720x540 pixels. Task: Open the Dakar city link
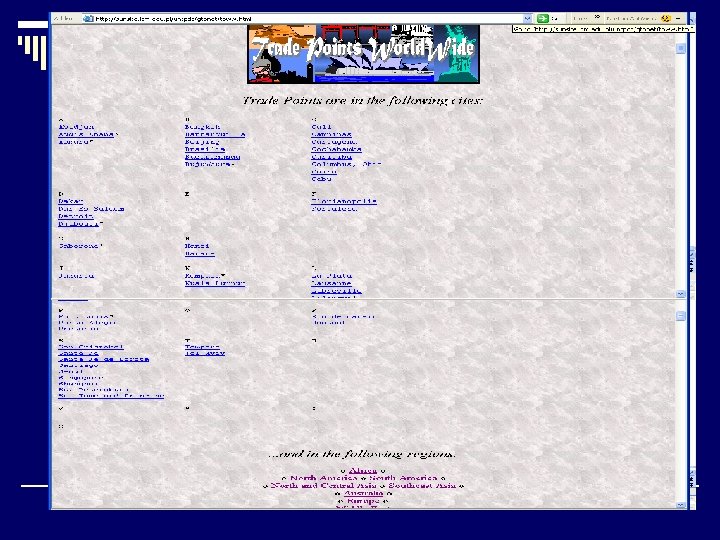pyautogui.click(x=70, y=201)
